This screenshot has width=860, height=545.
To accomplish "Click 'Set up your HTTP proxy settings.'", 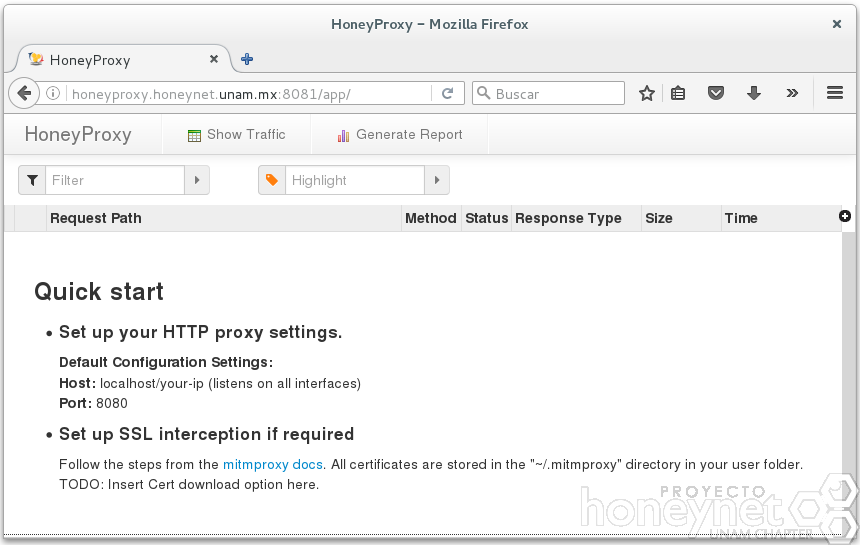I will (200, 332).
